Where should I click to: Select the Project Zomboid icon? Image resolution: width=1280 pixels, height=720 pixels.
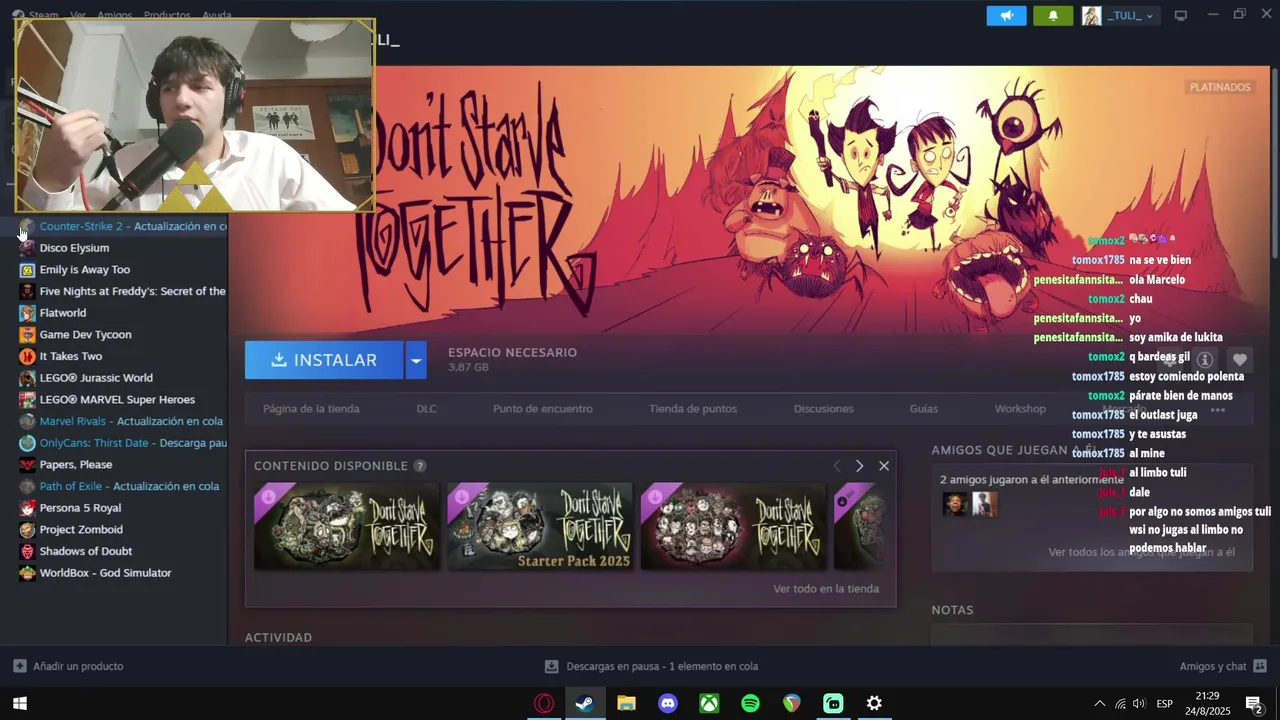click(27, 530)
